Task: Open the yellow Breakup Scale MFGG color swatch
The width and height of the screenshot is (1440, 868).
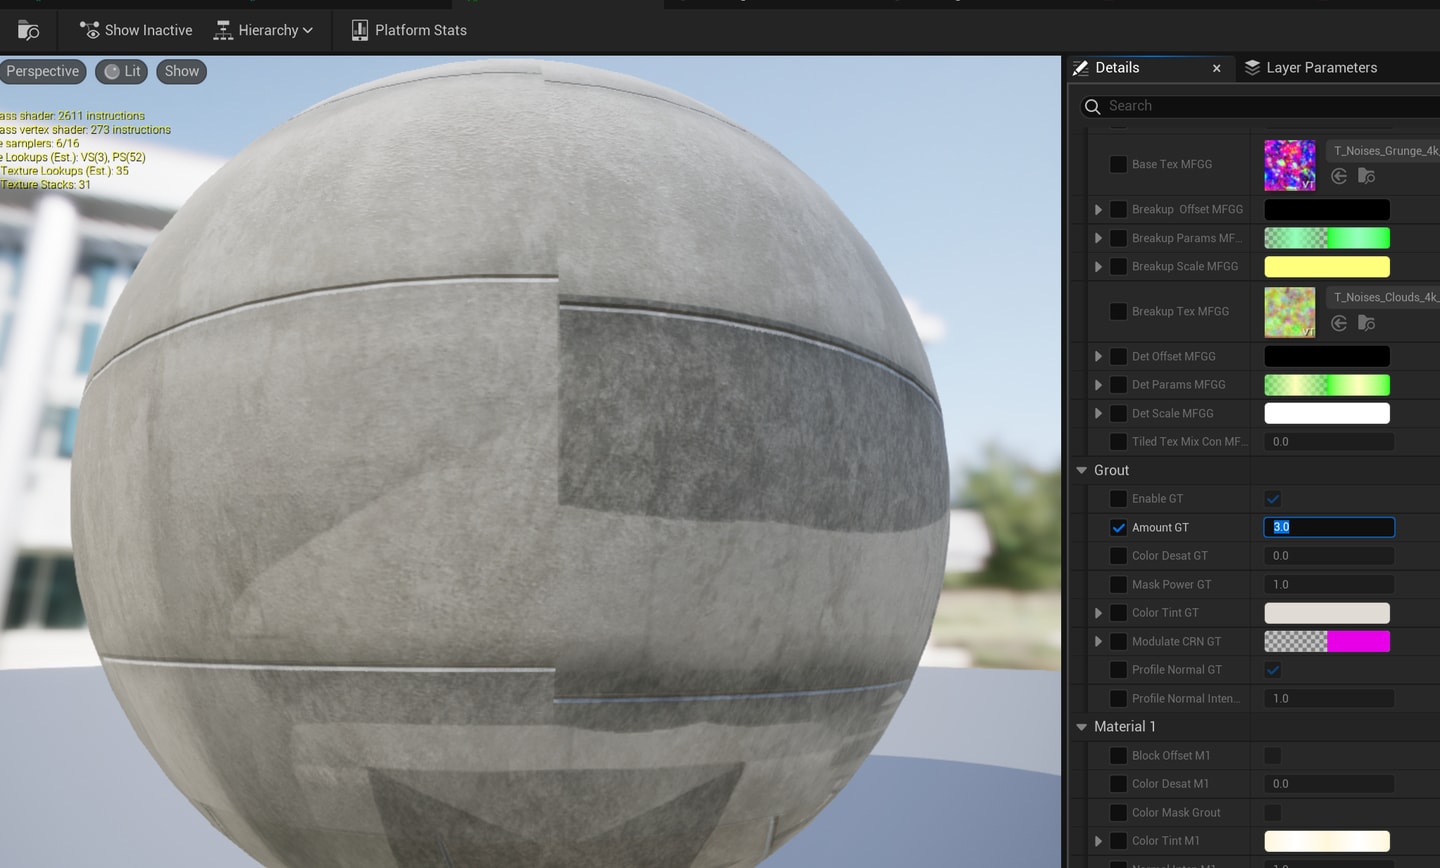Action: (x=1327, y=266)
